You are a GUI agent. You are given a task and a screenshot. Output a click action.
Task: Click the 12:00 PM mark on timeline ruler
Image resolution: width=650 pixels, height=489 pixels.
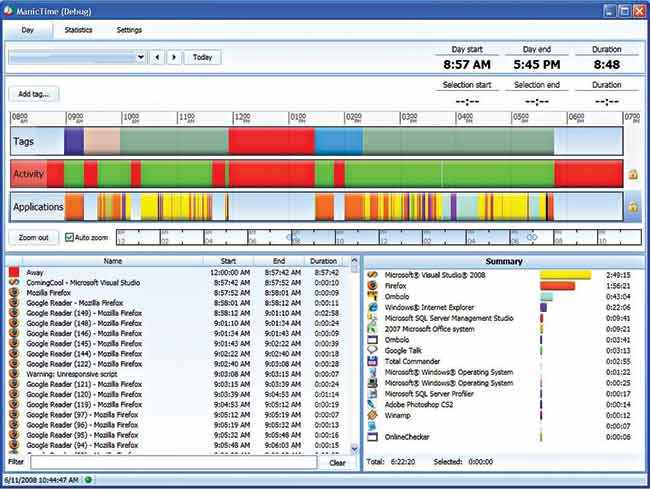tap(242, 118)
